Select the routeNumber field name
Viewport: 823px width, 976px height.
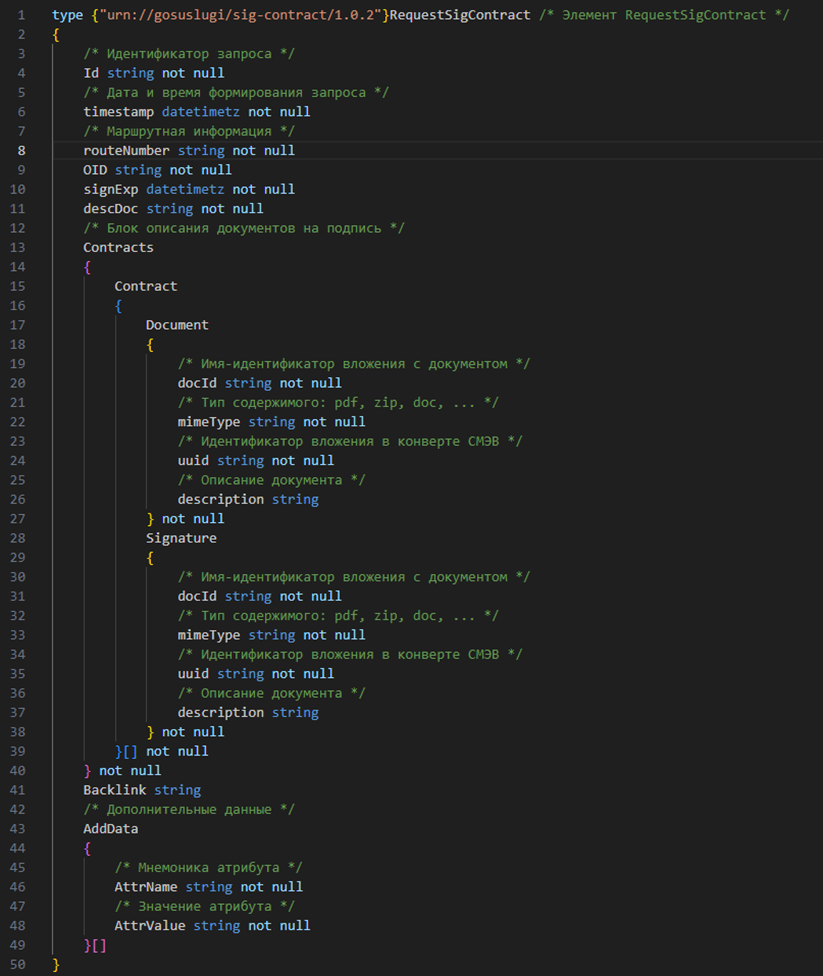click(x=126, y=151)
